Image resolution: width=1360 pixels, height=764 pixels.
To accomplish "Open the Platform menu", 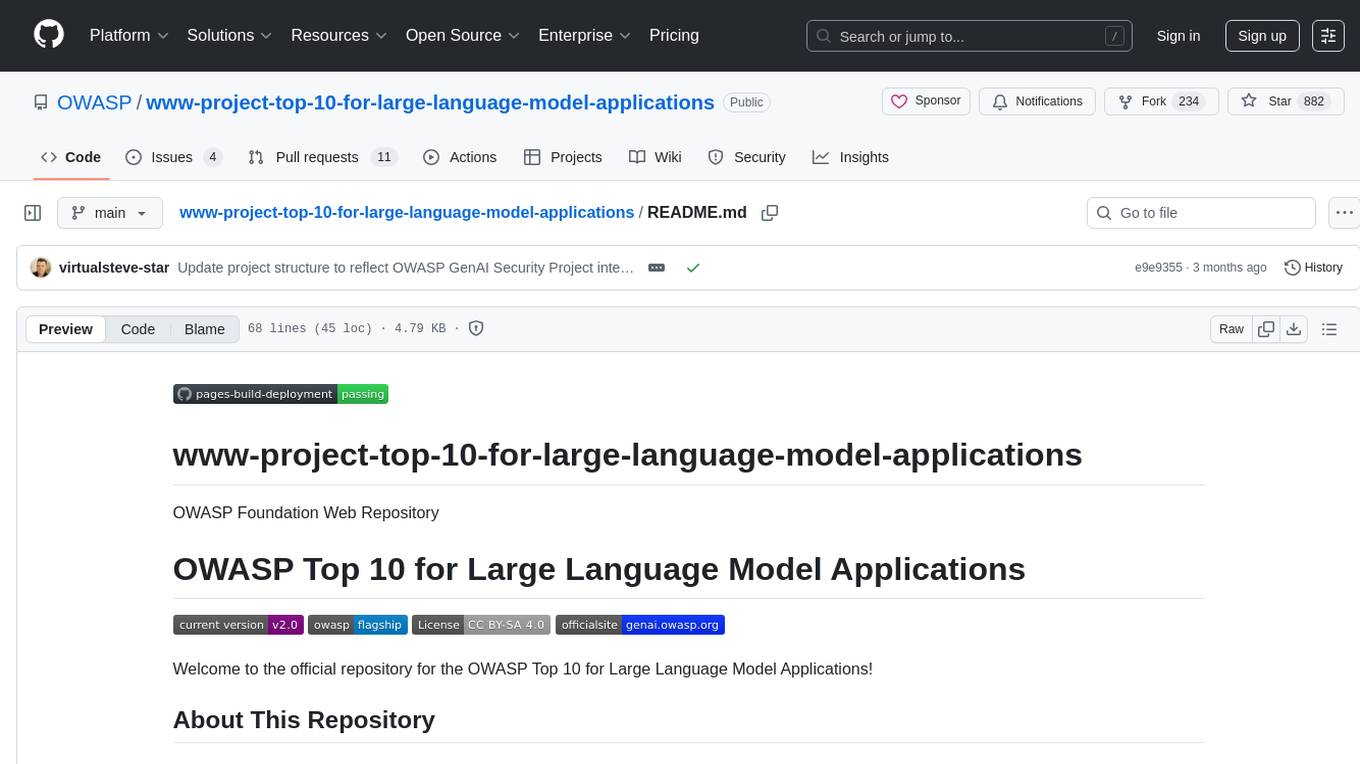I will 129,35.
